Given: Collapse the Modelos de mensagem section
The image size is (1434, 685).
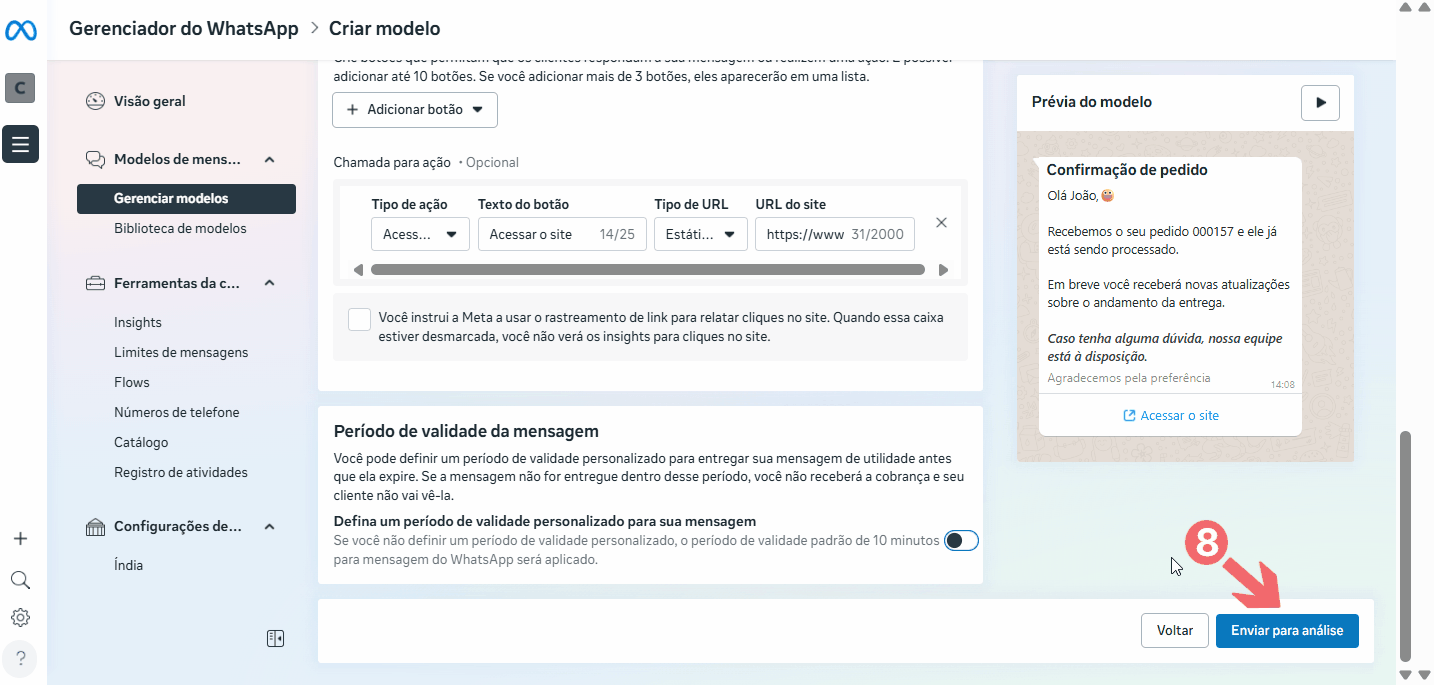Looking at the screenshot, I should coord(269,159).
